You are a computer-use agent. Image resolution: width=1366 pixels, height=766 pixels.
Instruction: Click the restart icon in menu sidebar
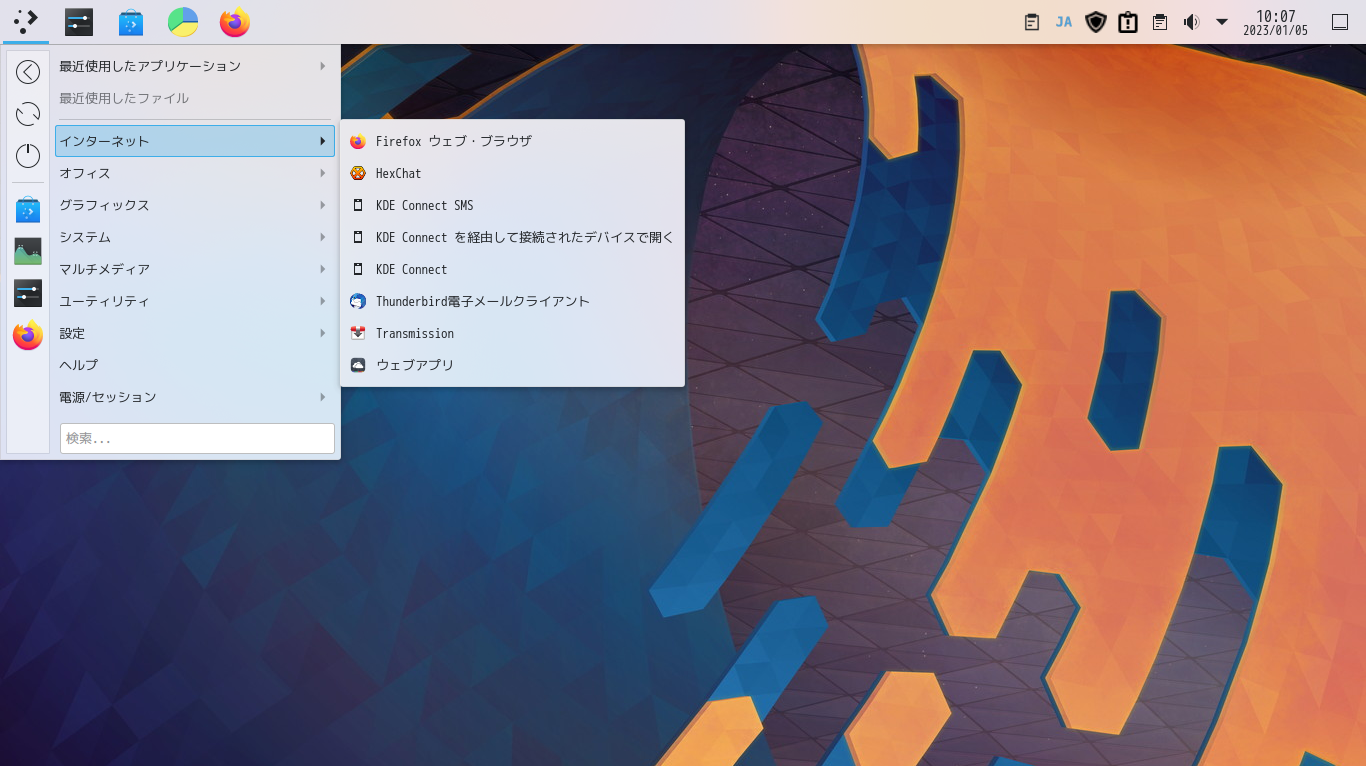point(28,114)
